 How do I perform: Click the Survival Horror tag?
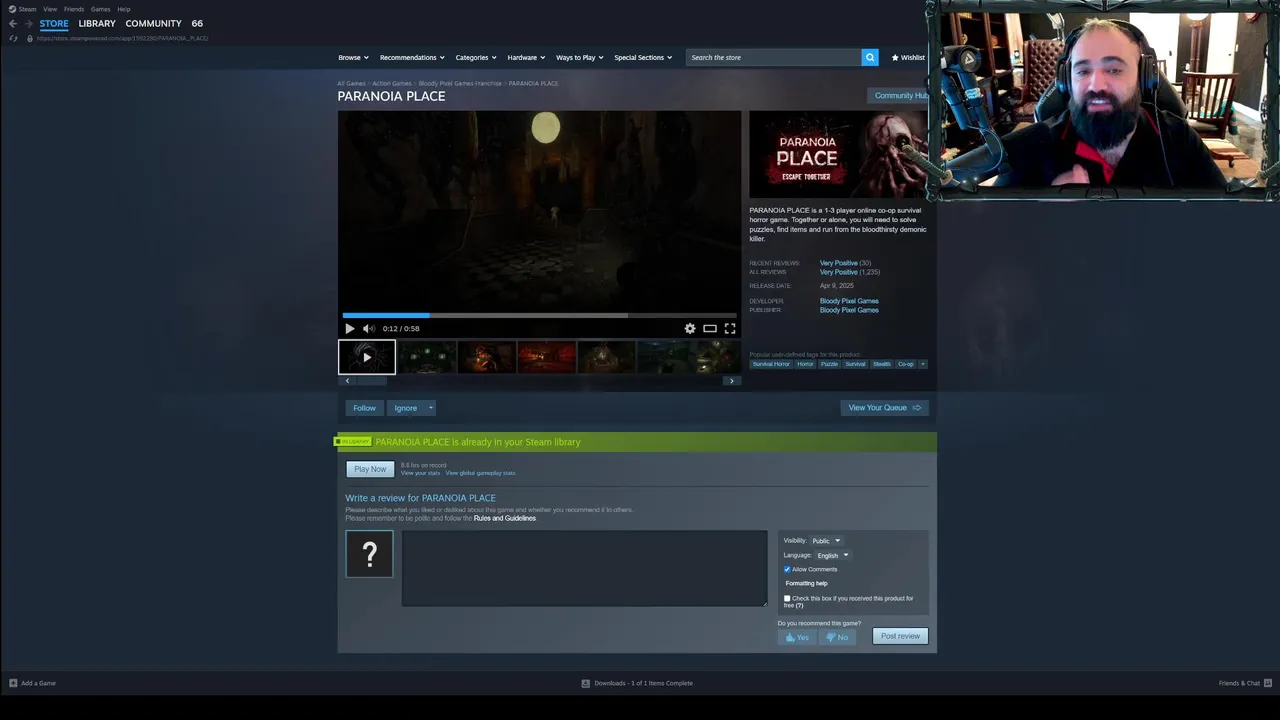tap(771, 364)
